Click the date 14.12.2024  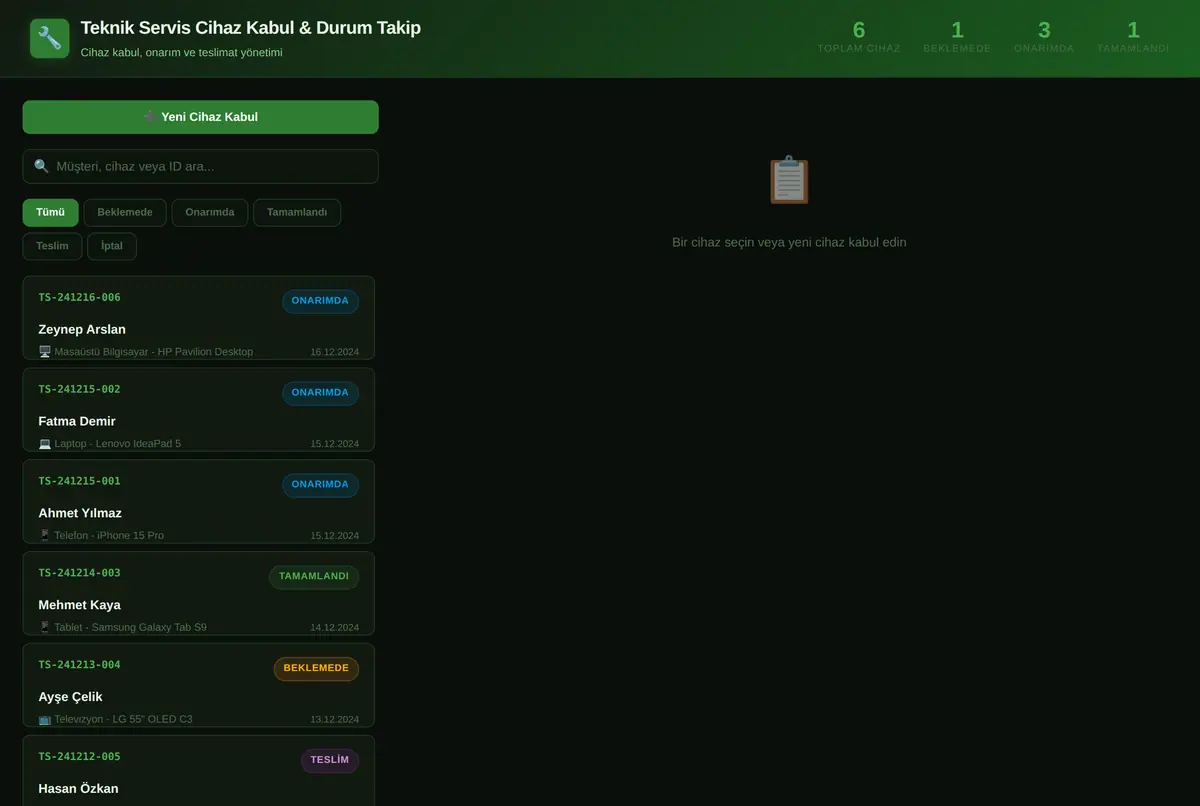pyautogui.click(x=334, y=628)
